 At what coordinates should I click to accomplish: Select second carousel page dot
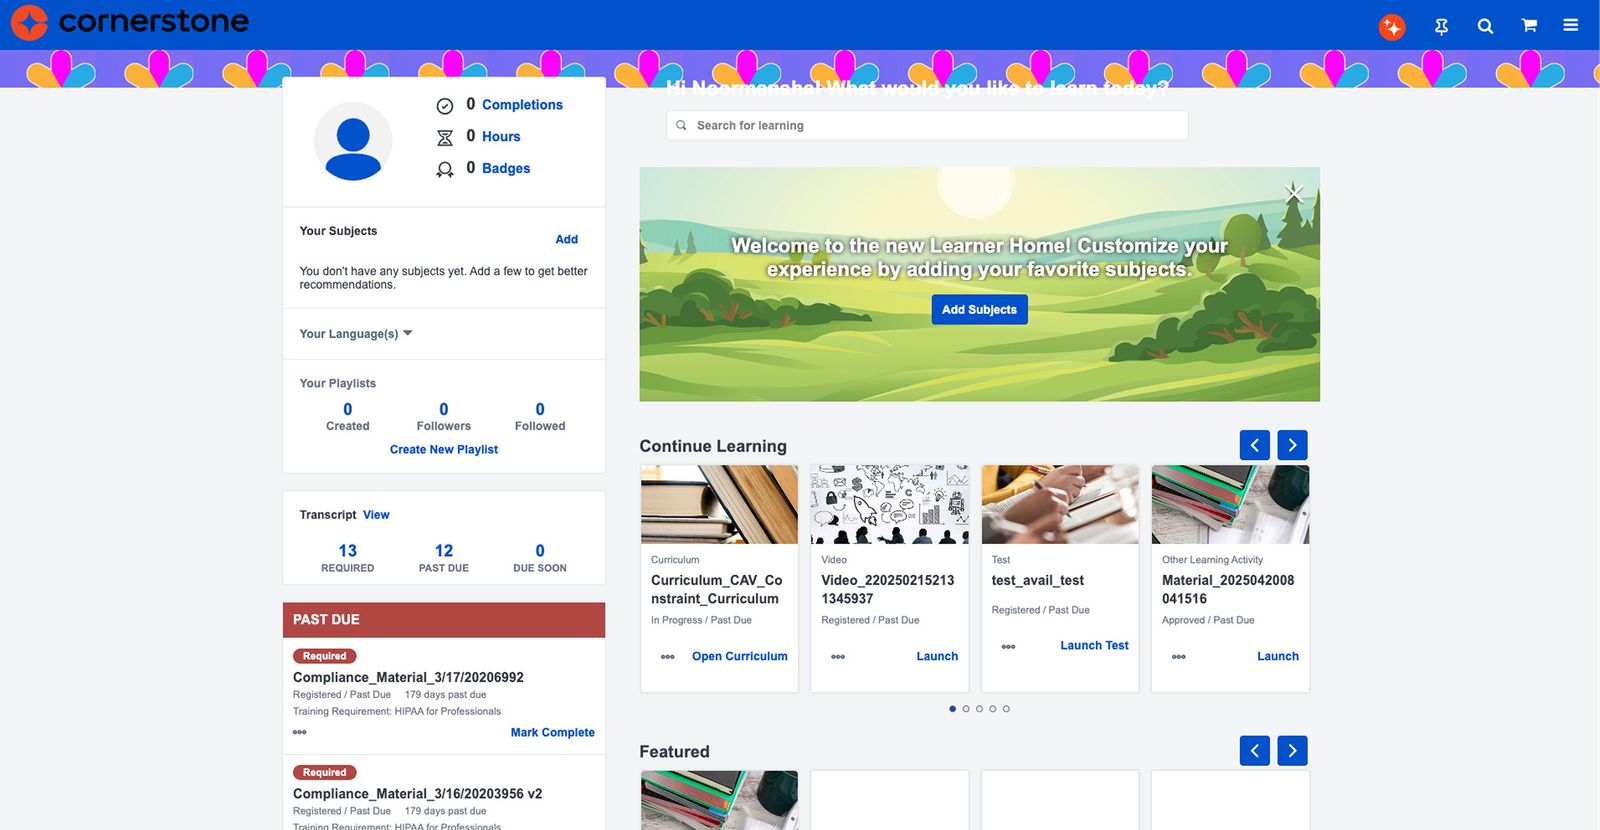966,709
